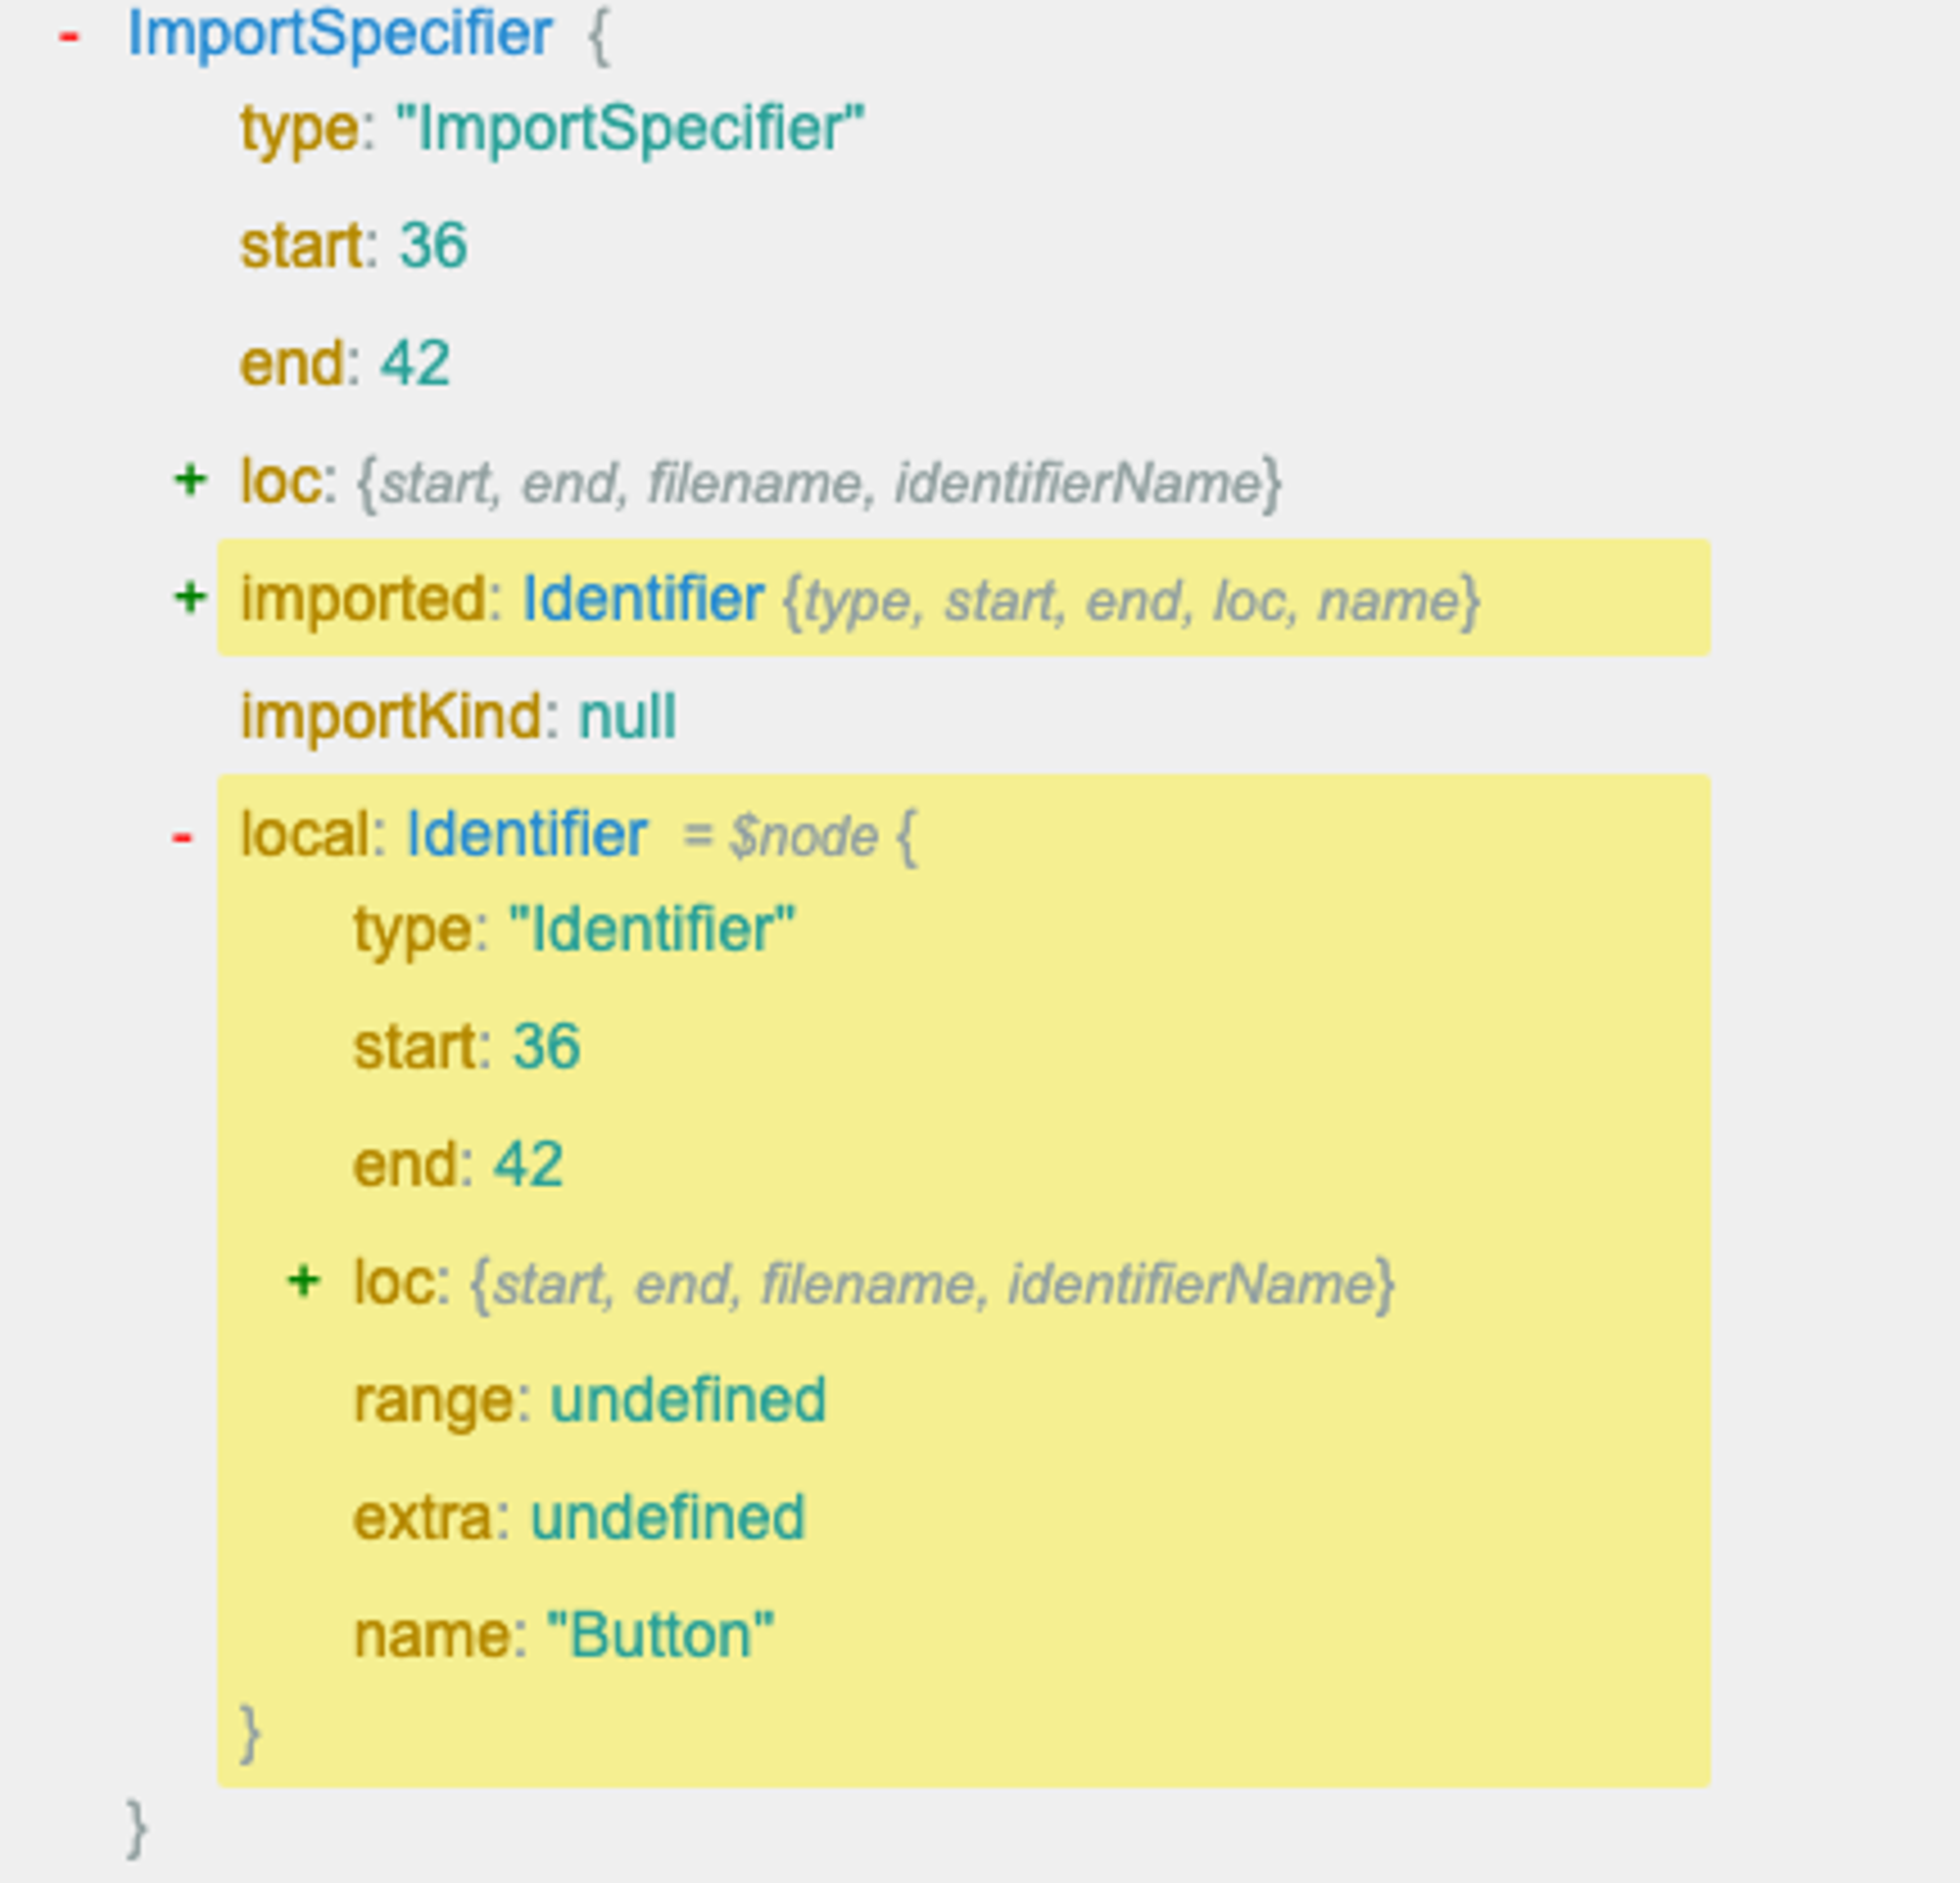Expand the ImportSpecifier loc property

(x=190, y=481)
